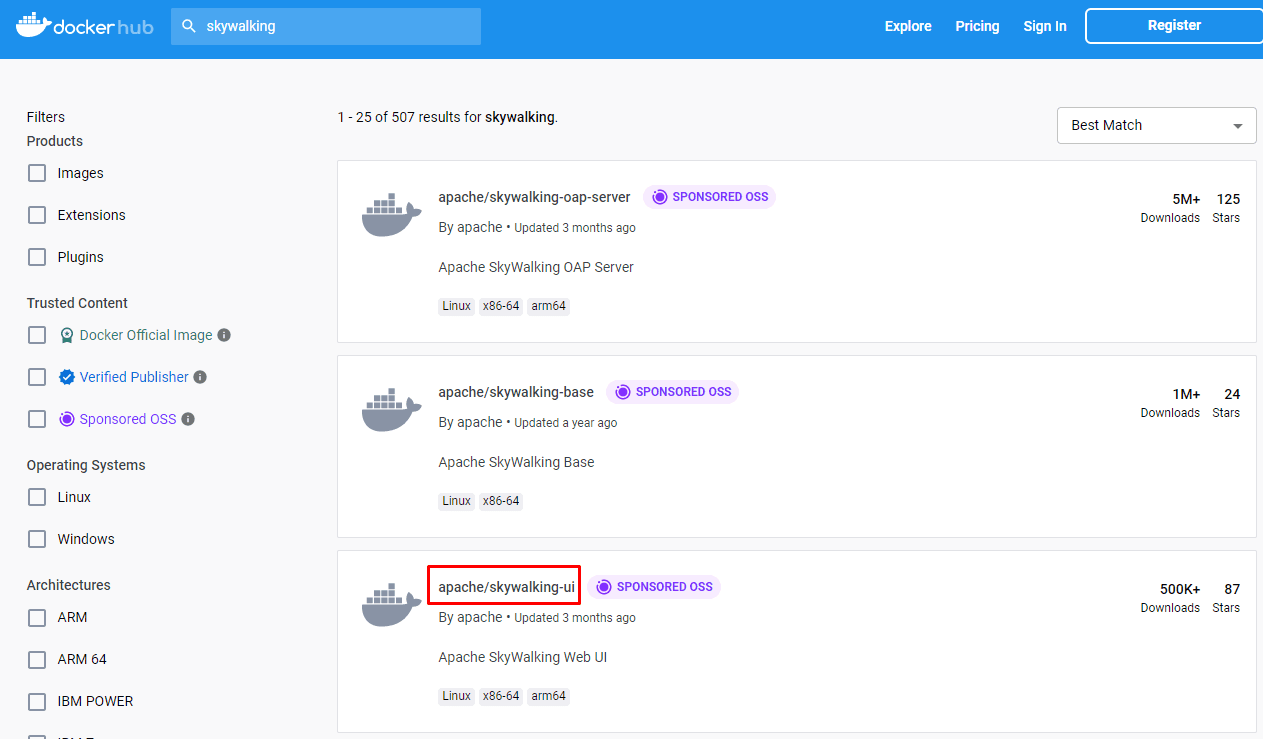Viewport: 1263px width, 739px height.
Task: Click Sponsored OSS badge on skywalking-ui
Action: (x=654, y=587)
